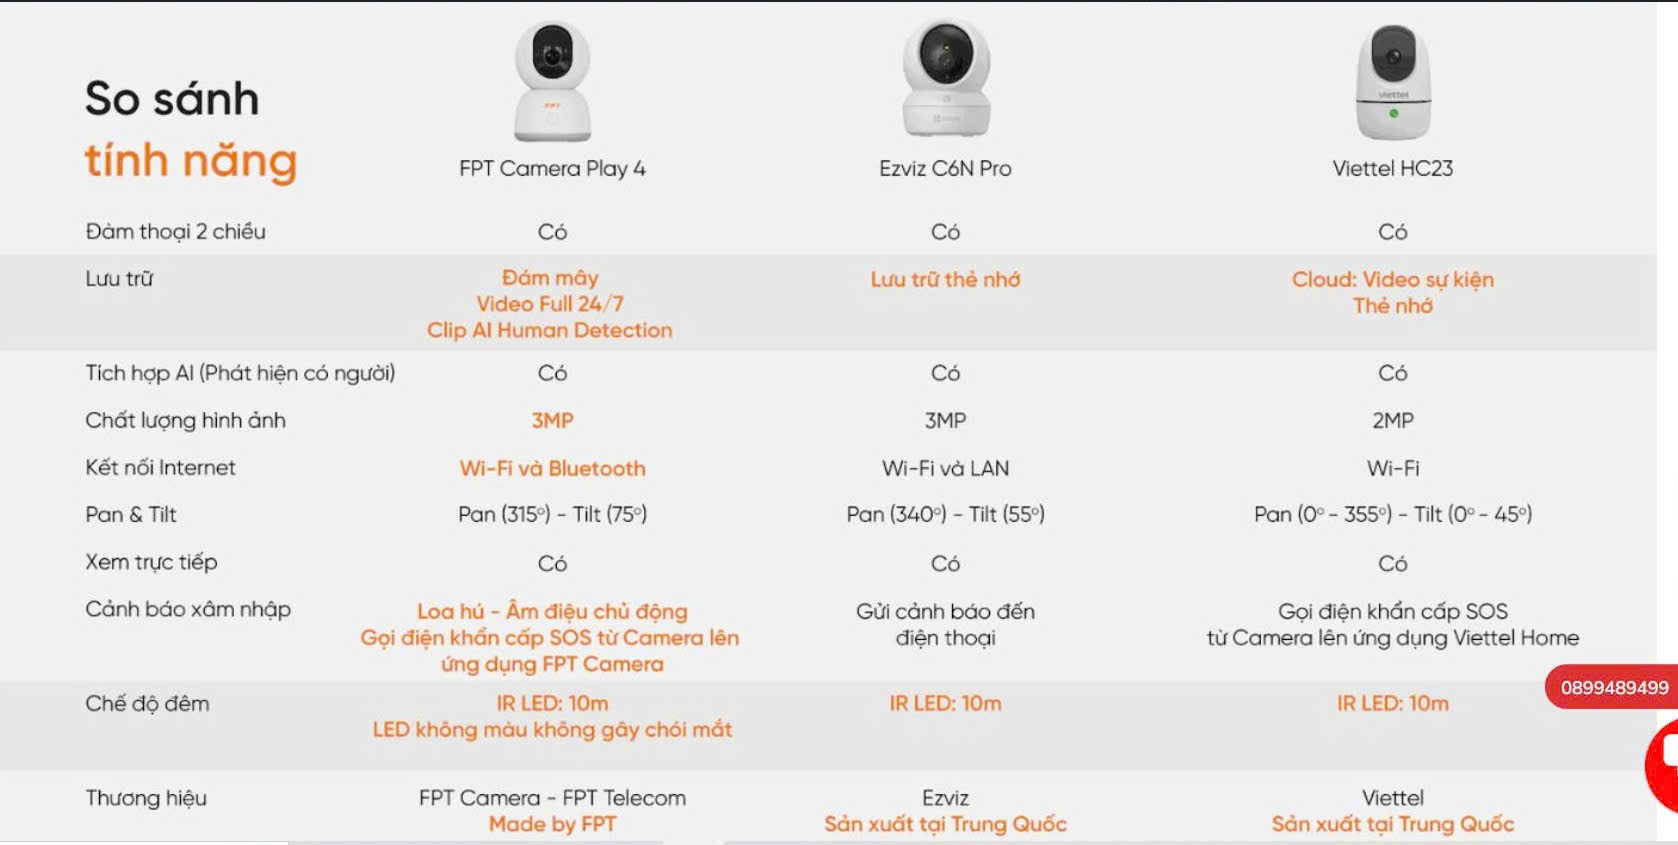Click the orange "Wi-Fi và Bluetooth" text
This screenshot has width=1678, height=845.
click(x=552, y=468)
